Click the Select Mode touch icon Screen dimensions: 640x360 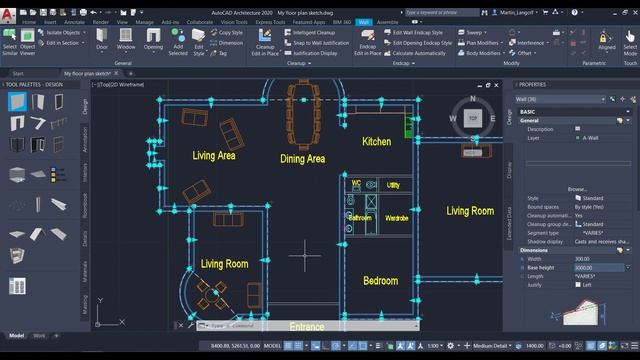coord(630,42)
